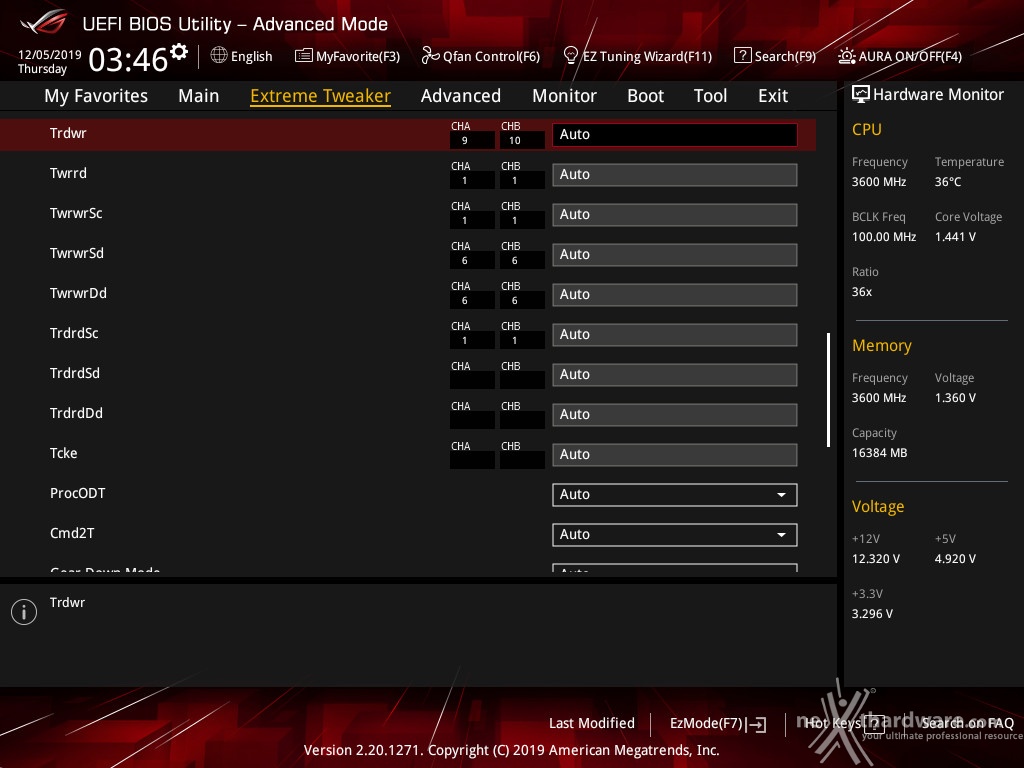Viewport: 1024px width, 768px height.
Task: Open Search(F9) label
Action: point(786,56)
